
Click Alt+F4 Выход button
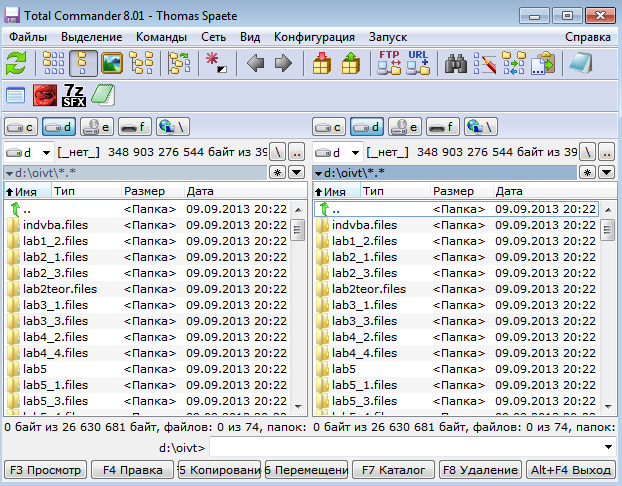pos(571,470)
